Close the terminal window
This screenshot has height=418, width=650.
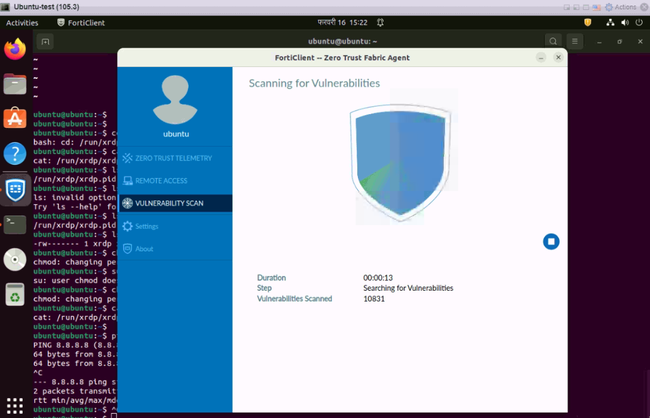pos(640,41)
